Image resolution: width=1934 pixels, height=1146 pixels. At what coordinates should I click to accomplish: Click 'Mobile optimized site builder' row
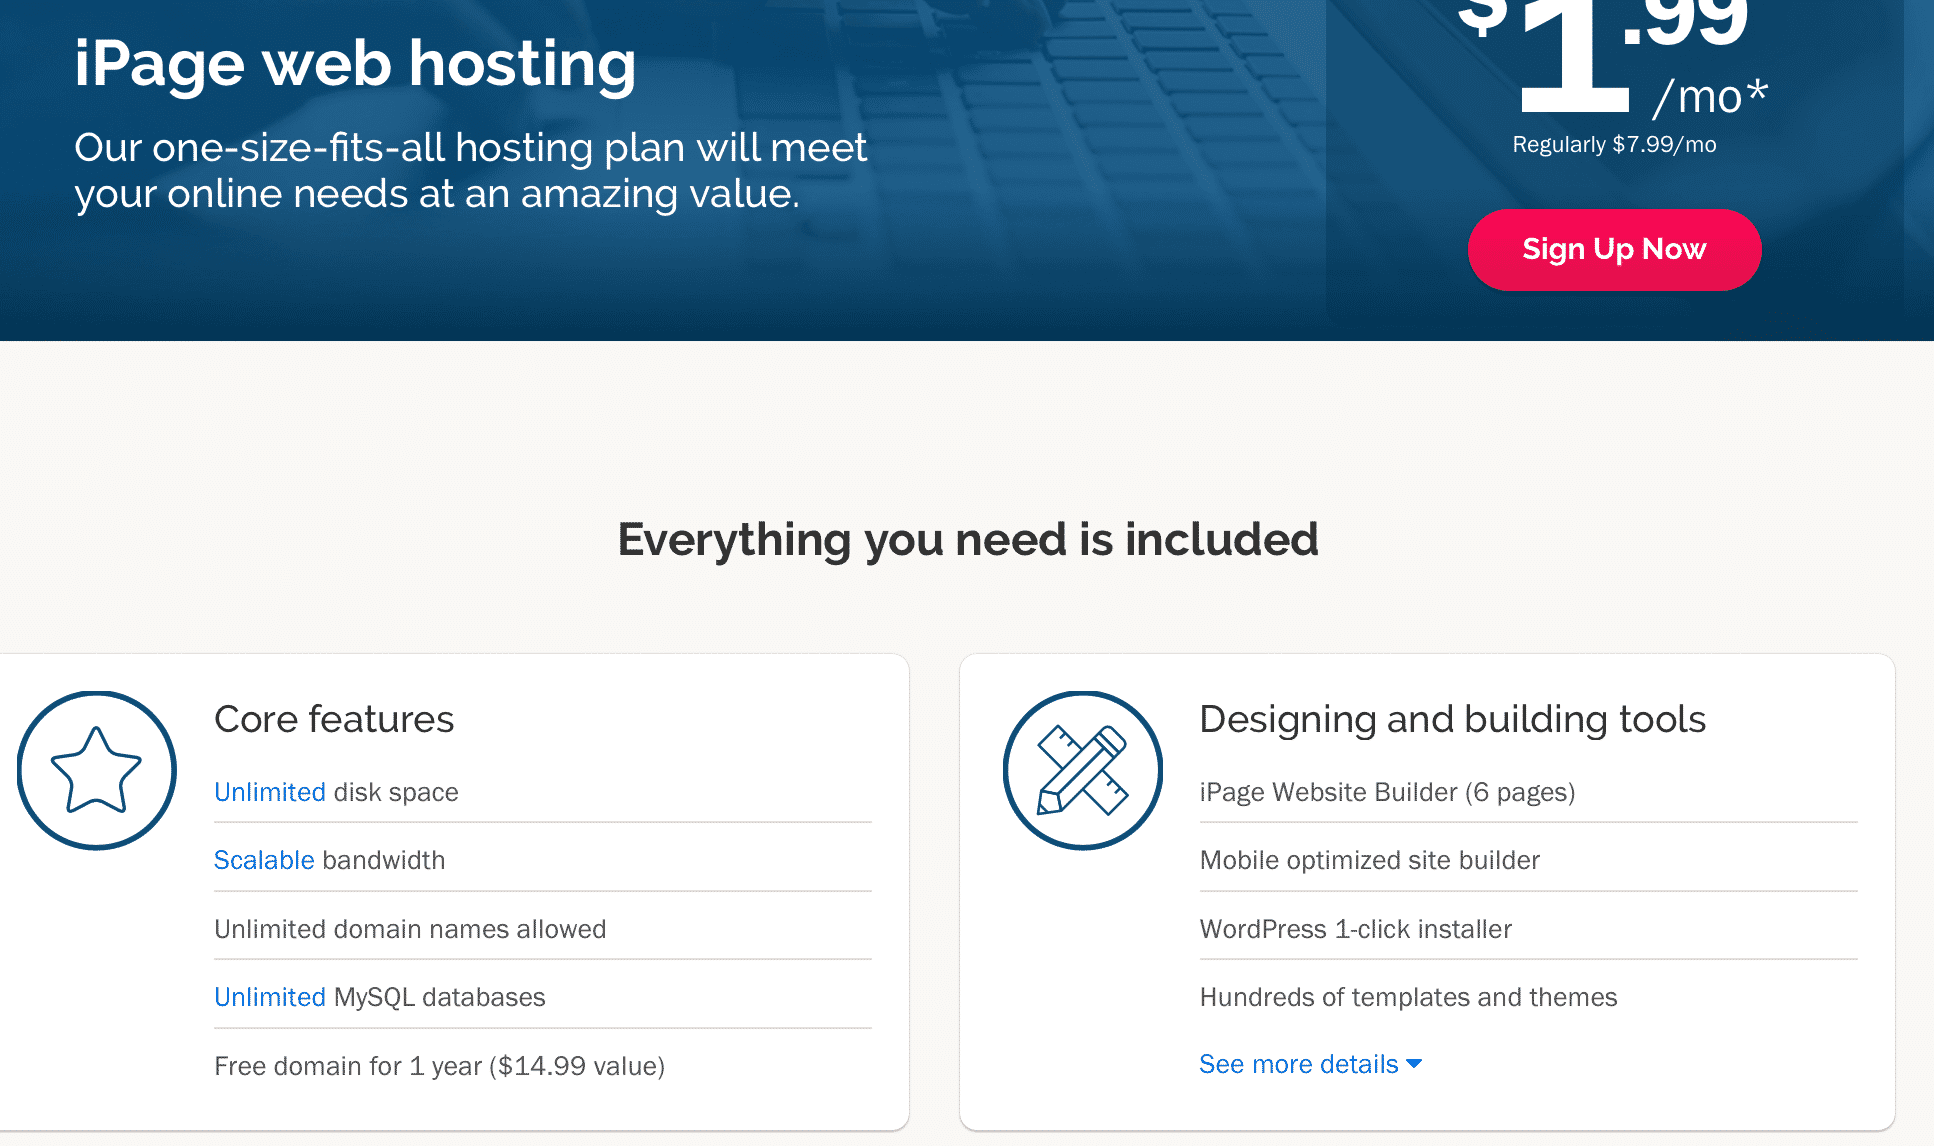point(1528,860)
